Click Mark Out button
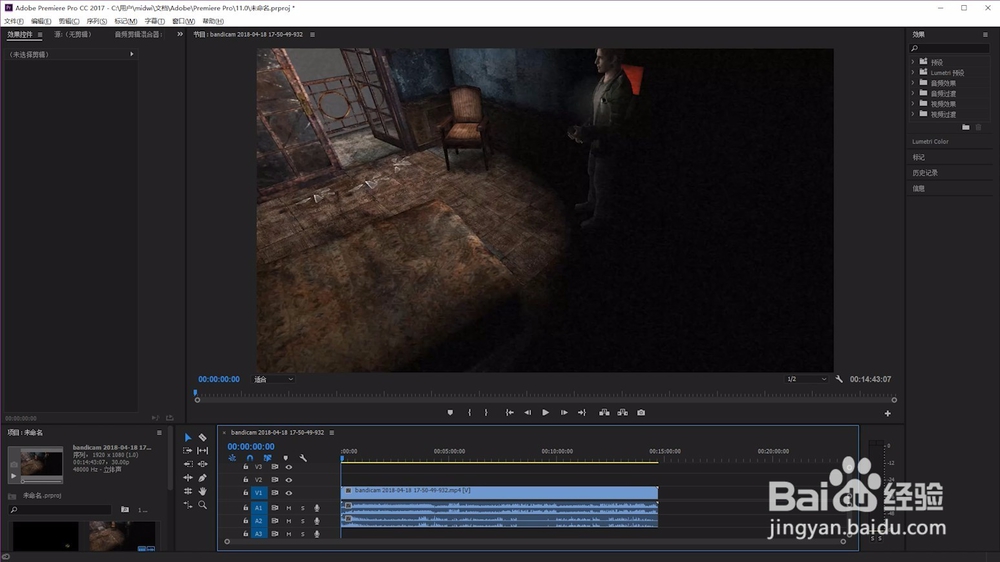 click(x=486, y=413)
